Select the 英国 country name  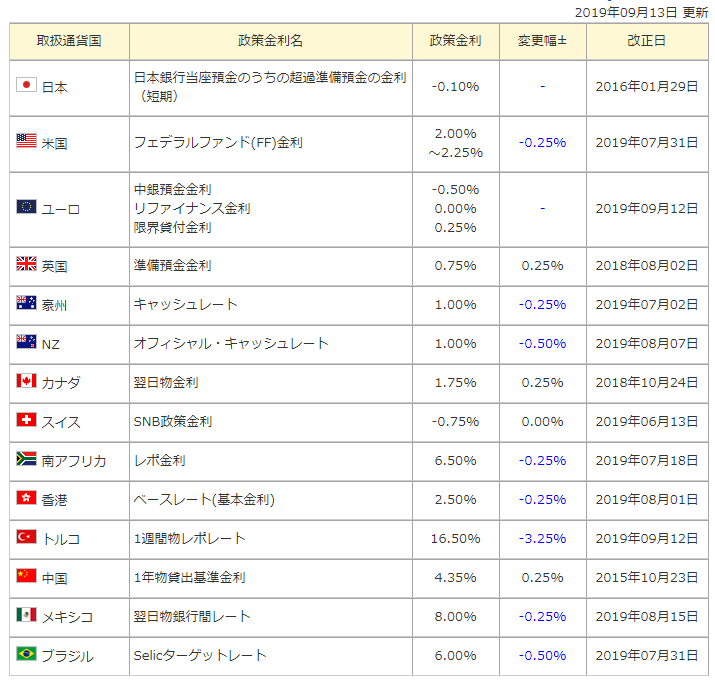(x=55, y=266)
